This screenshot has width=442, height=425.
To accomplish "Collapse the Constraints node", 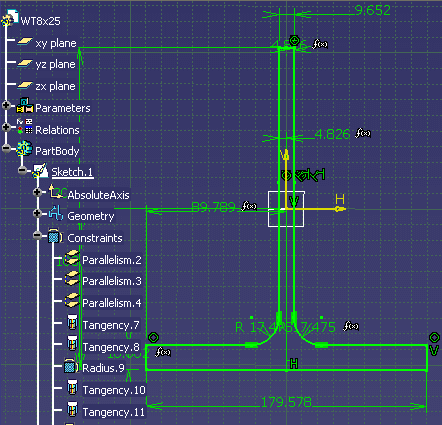I will [37, 236].
